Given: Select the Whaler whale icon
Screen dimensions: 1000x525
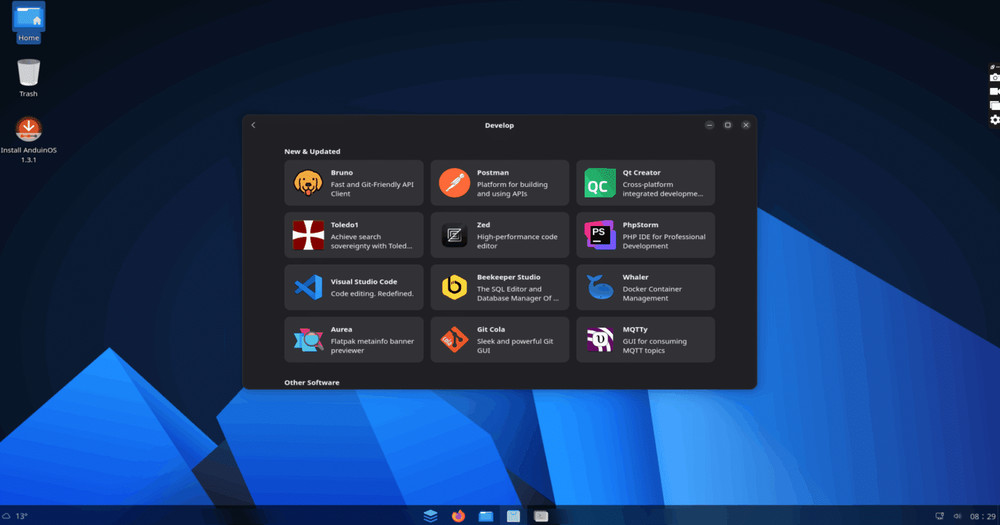Looking at the screenshot, I should (600, 288).
